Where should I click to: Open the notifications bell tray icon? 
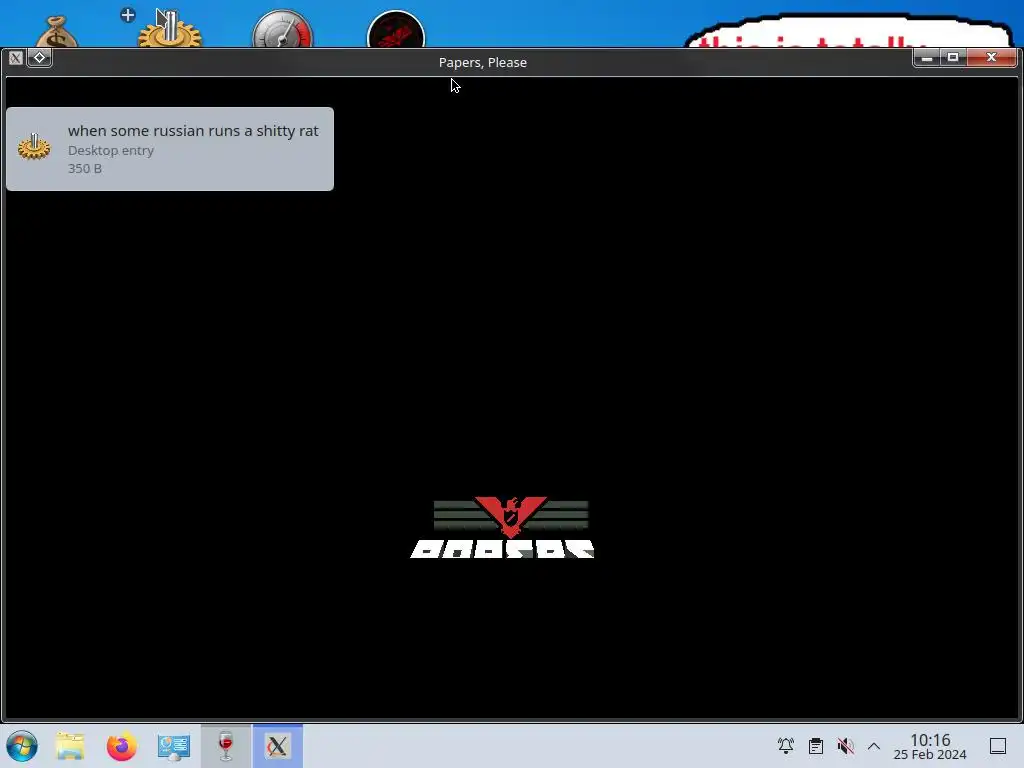click(x=786, y=746)
